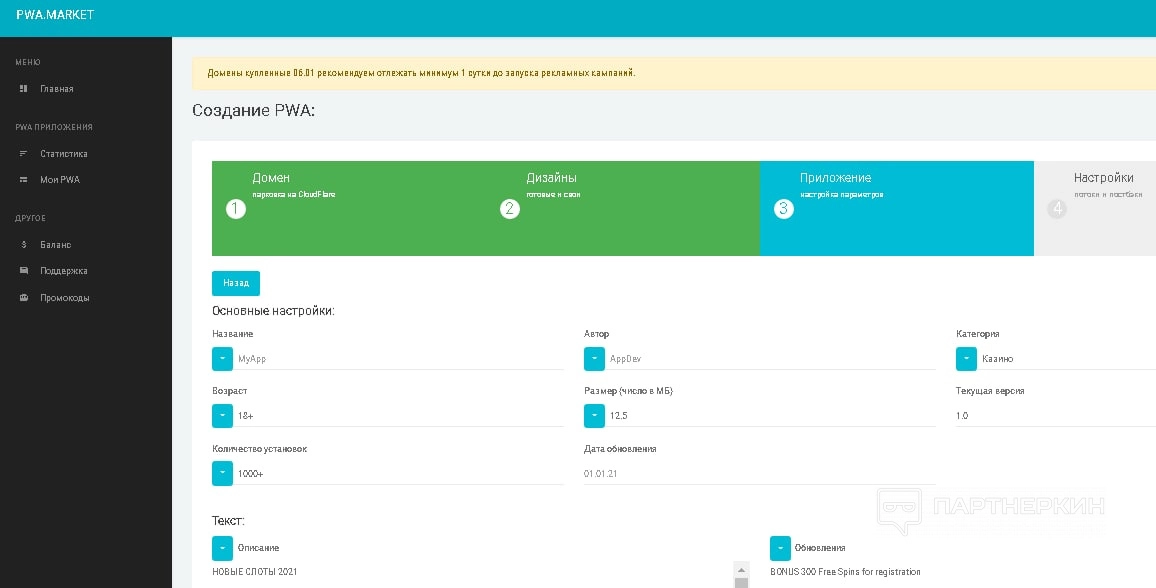Open the Автор dropdown button
This screenshot has height=588, width=1156.
pos(594,359)
